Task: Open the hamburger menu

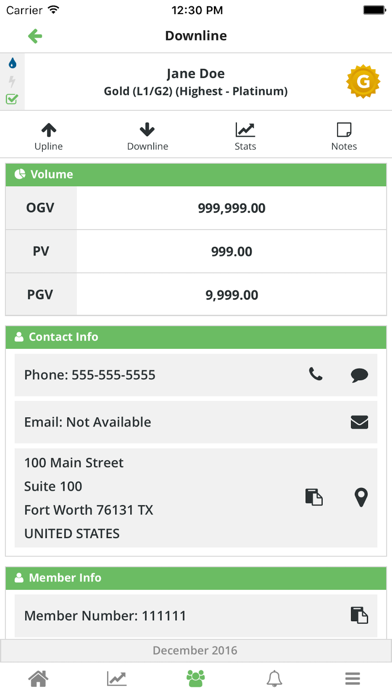Action: pyautogui.click(x=352, y=678)
